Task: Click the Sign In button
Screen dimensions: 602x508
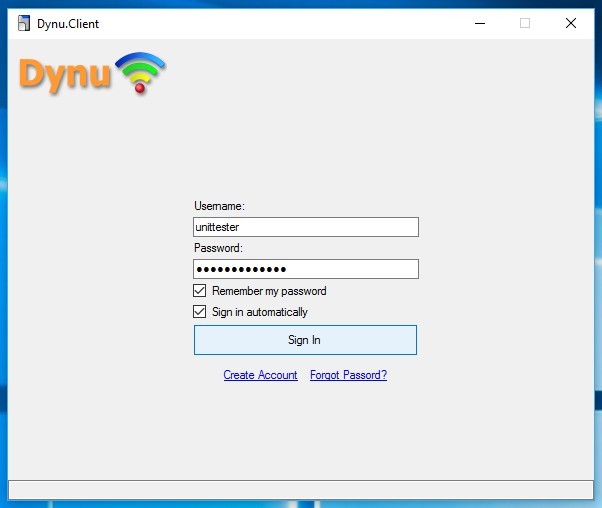Action: click(305, 340)
